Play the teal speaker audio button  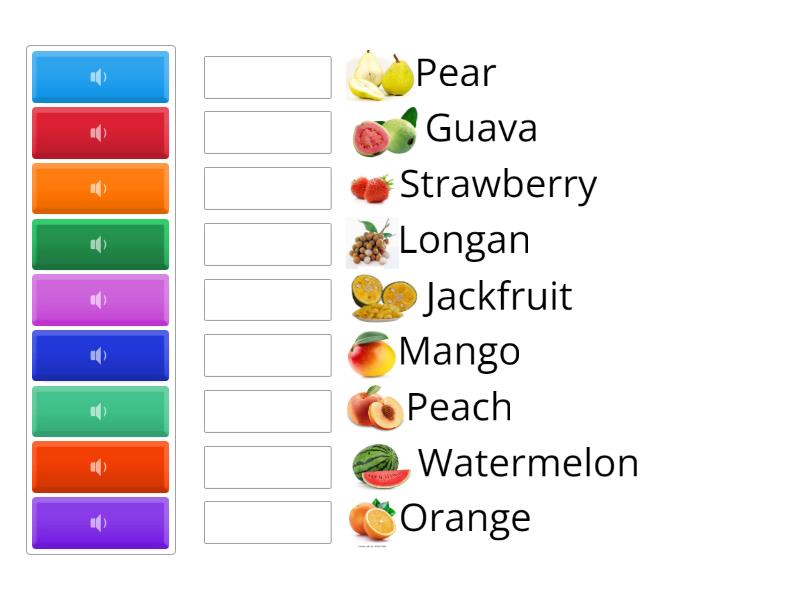point(100,411)
